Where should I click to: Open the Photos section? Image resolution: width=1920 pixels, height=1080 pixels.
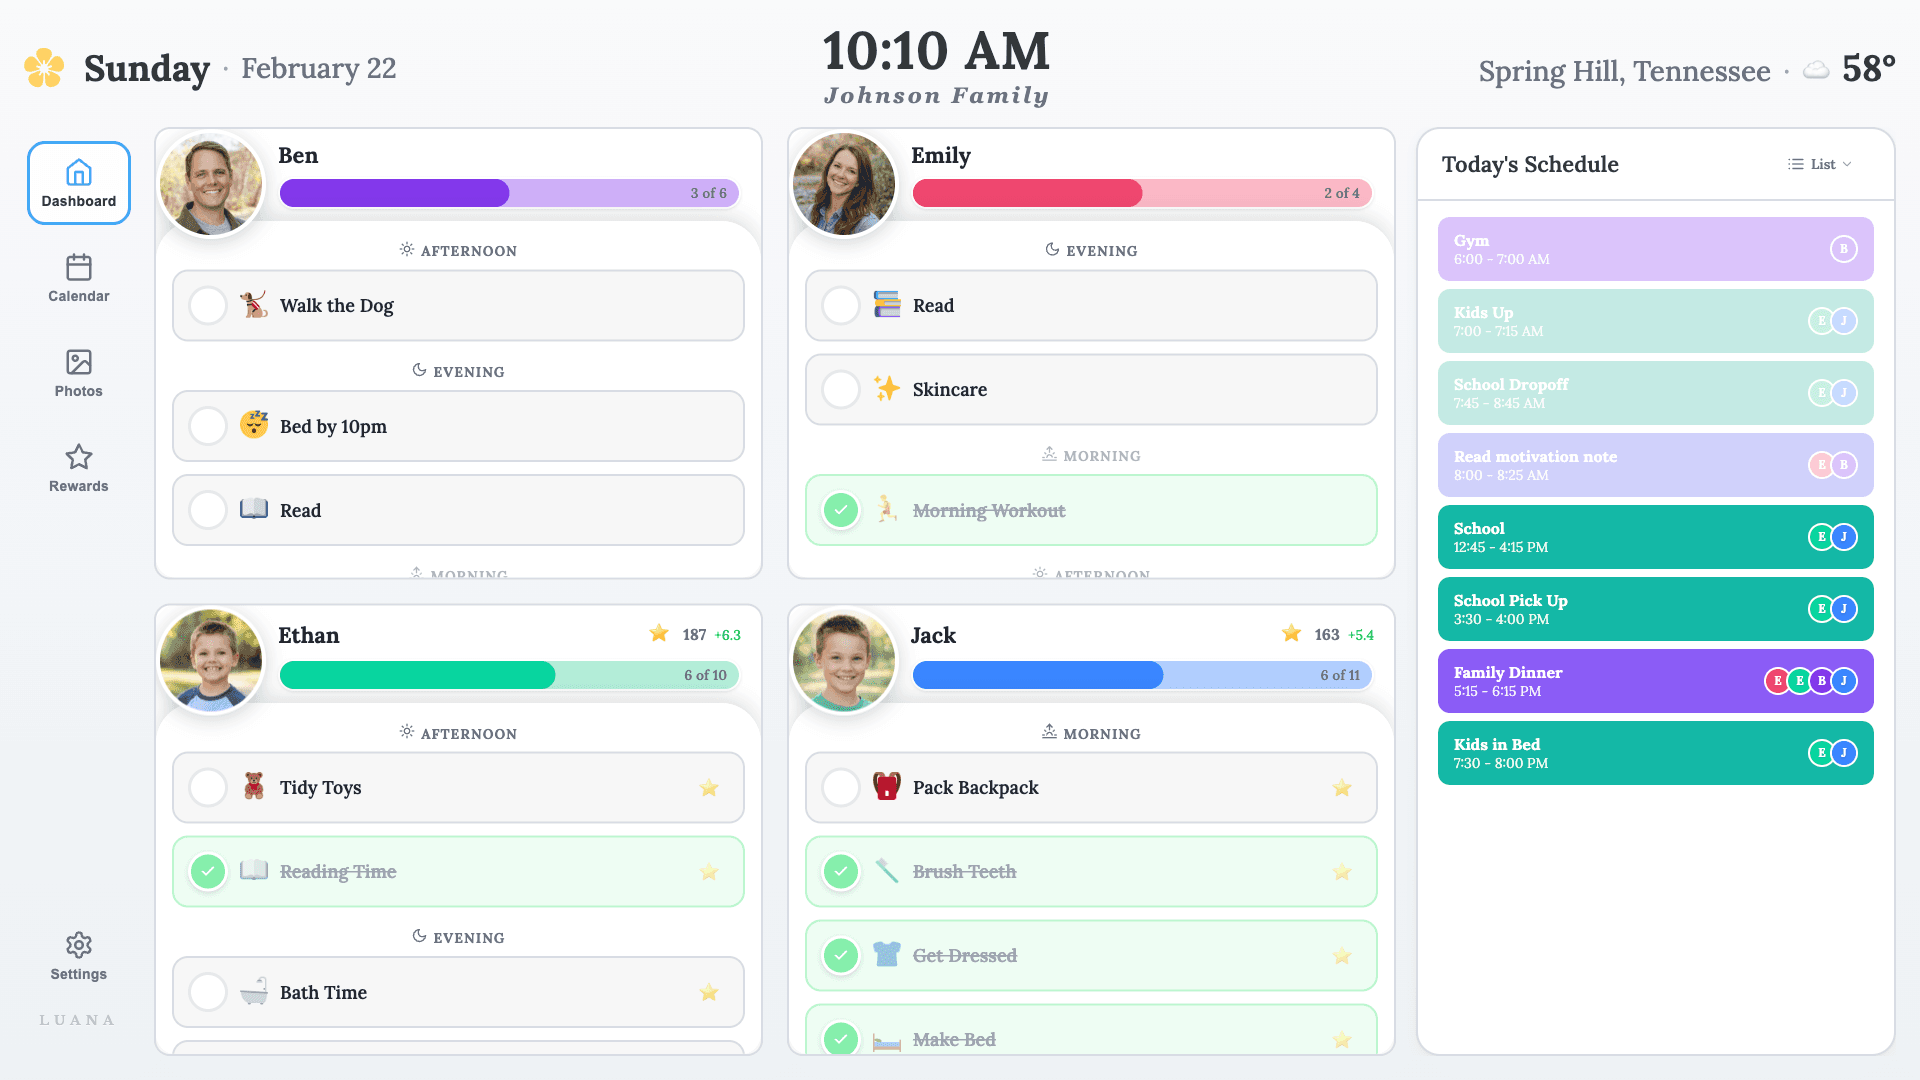78,372
